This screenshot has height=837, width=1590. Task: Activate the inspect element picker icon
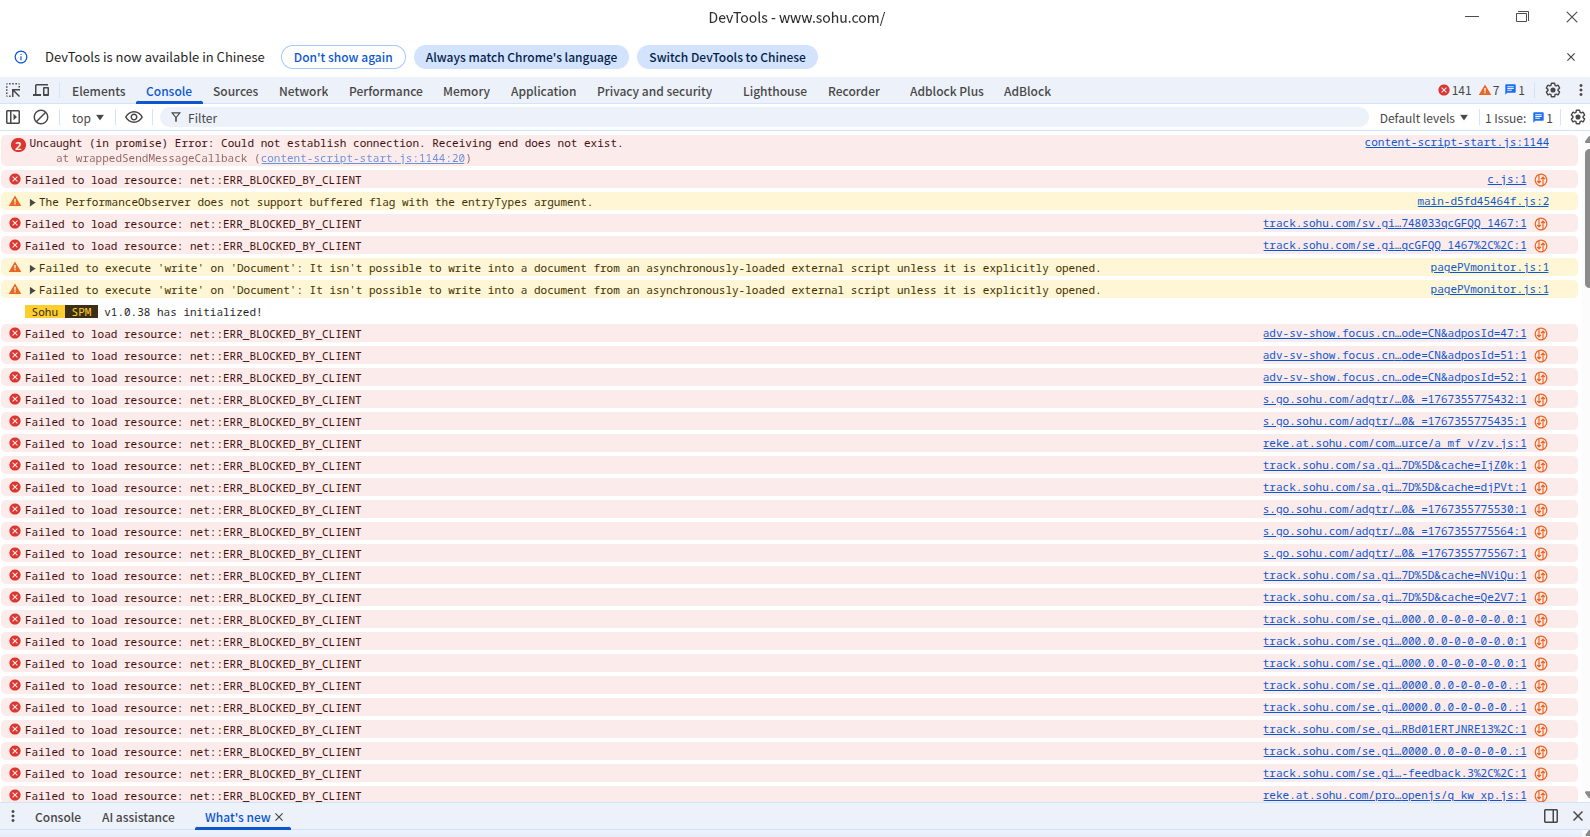pos(13,91)
